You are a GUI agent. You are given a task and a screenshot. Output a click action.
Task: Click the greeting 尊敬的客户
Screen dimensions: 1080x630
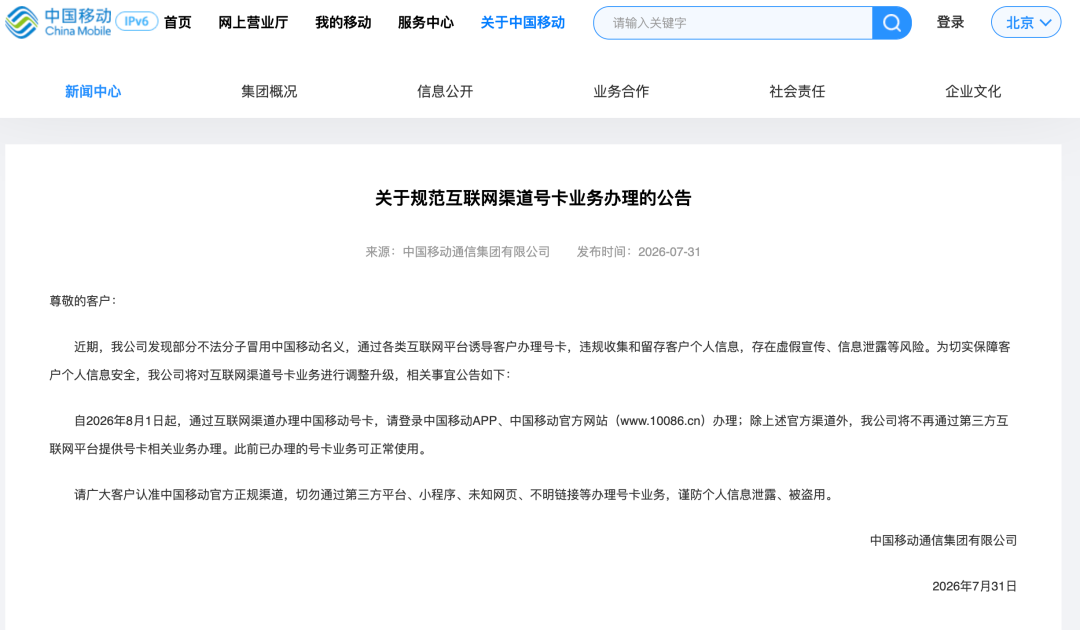[83, 301]
